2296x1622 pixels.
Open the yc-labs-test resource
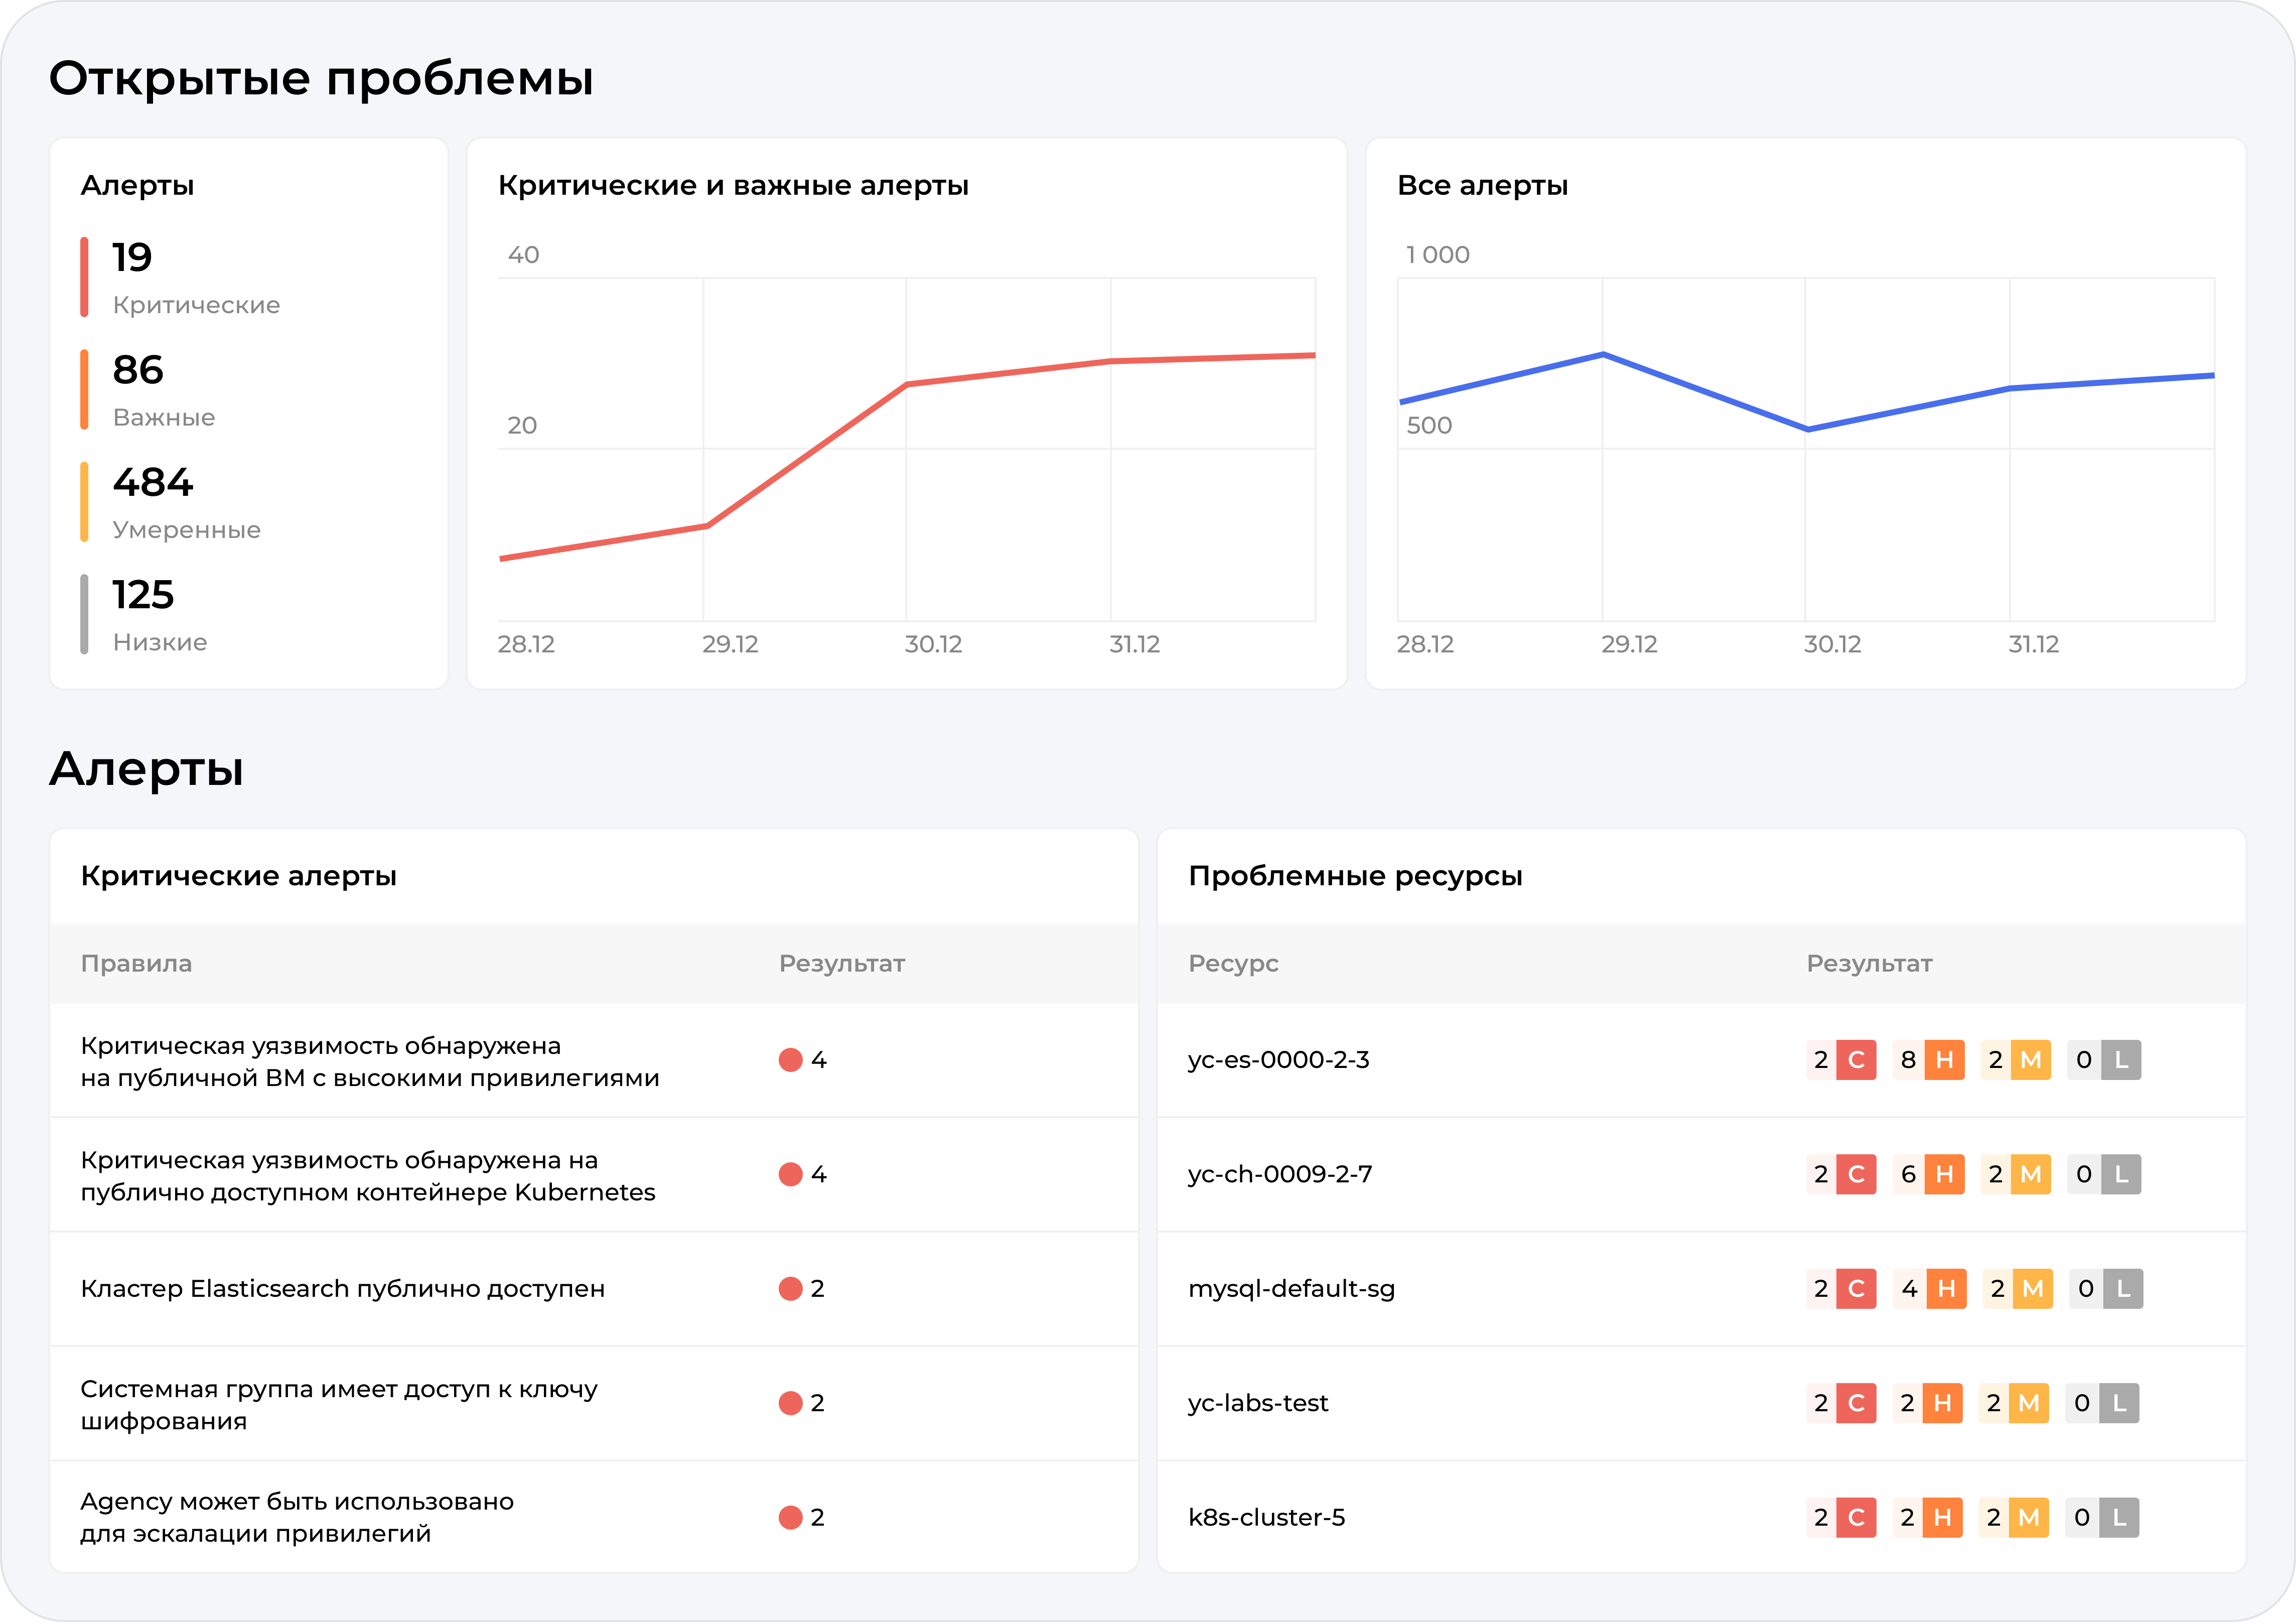tap(1258, 1403)
